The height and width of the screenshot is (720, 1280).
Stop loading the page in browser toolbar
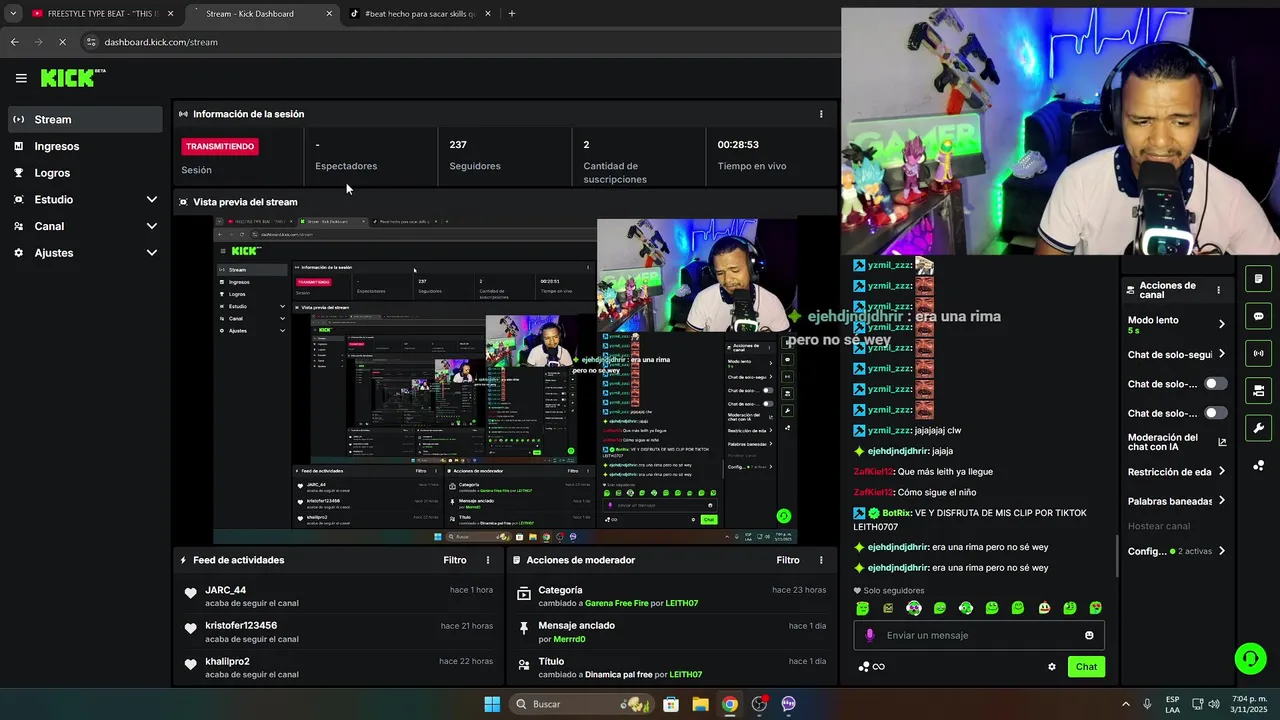coord(62,42)
